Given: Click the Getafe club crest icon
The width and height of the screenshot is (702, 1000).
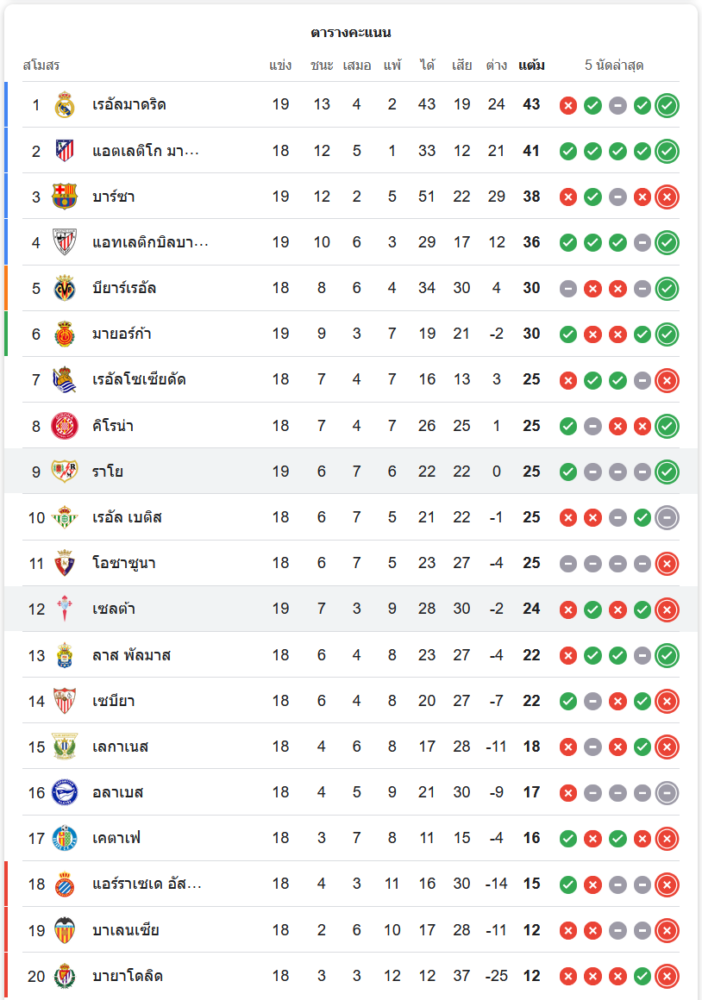Looking at the screenshot, I should (x=65, y=839).
